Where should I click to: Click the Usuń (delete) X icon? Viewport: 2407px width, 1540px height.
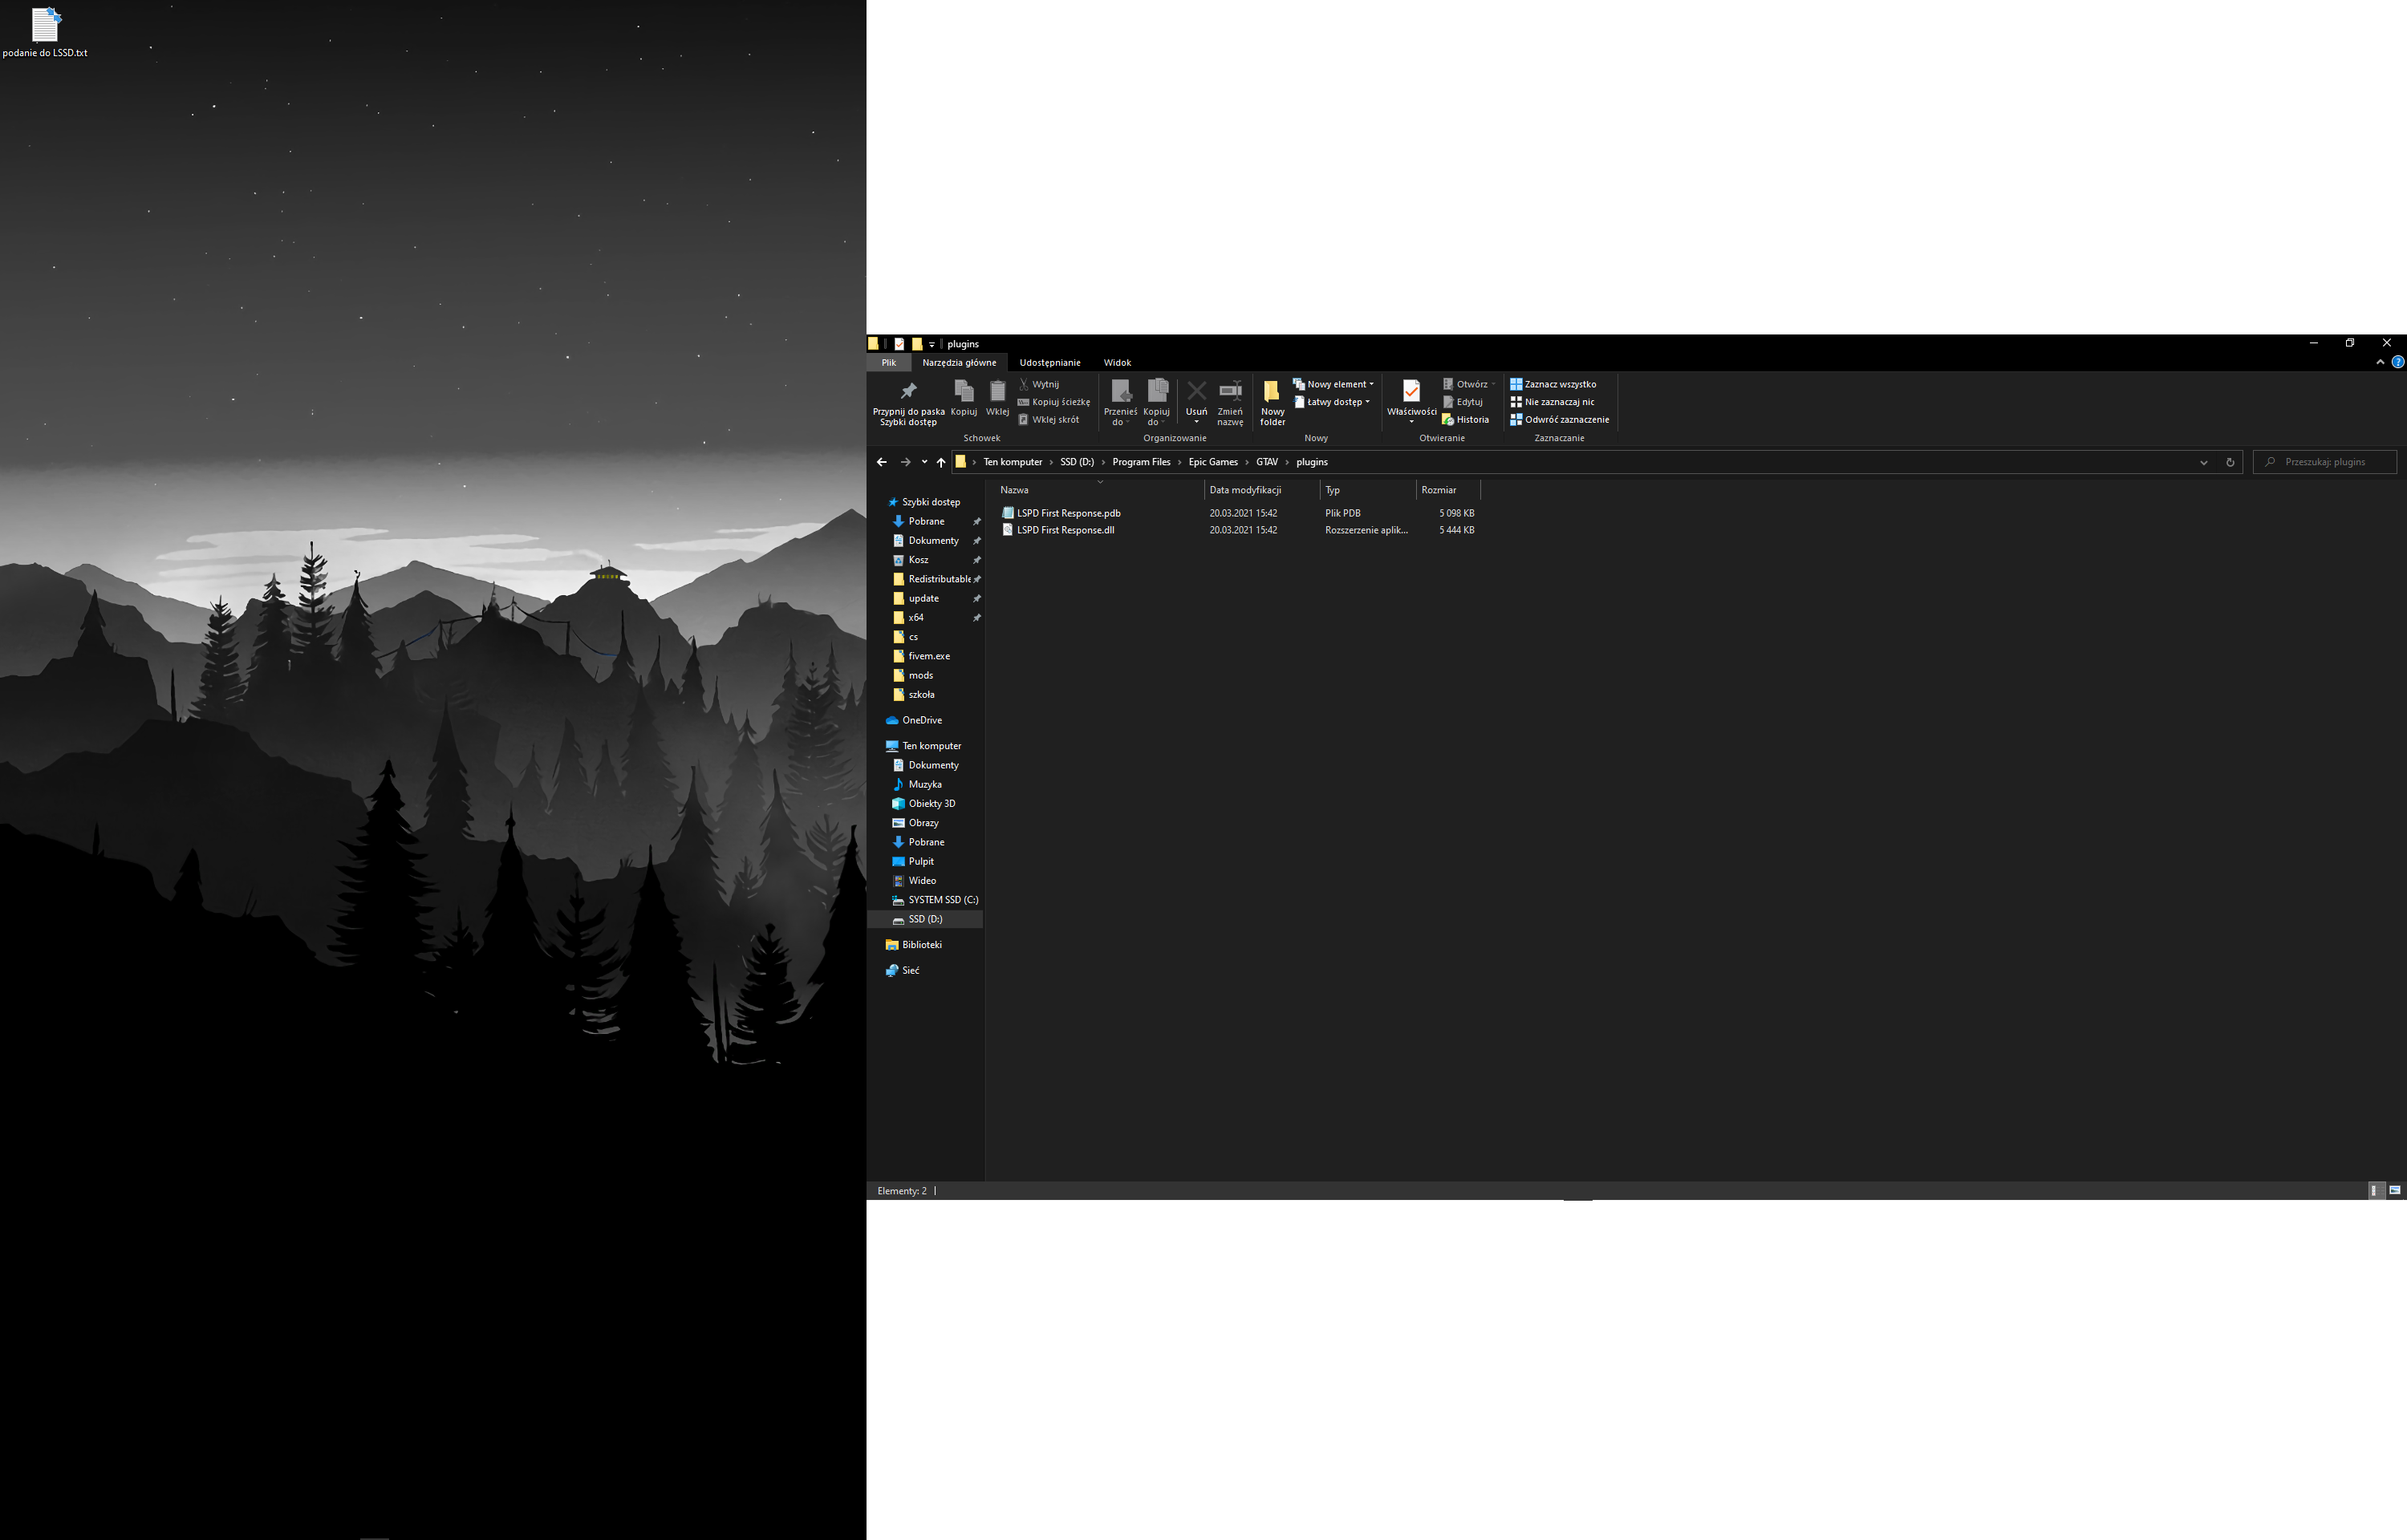[x=1196, y=391]
